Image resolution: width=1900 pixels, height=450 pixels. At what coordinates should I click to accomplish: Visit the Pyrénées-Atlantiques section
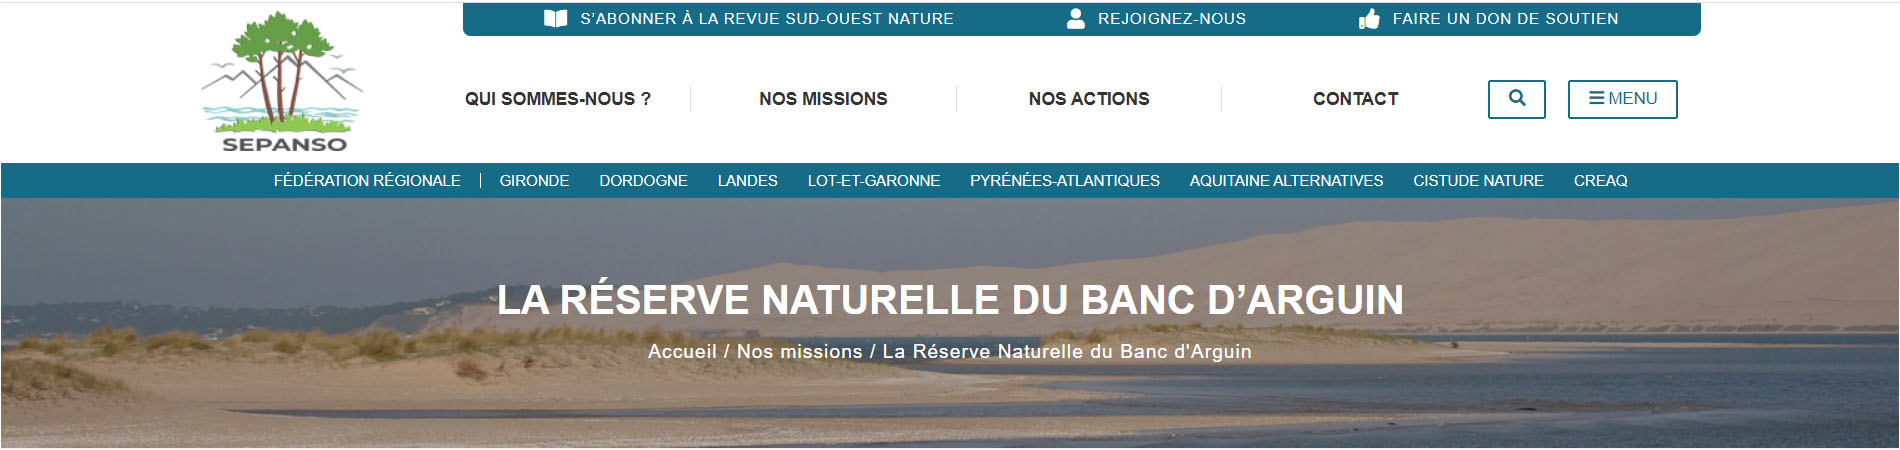point(1065,181)
